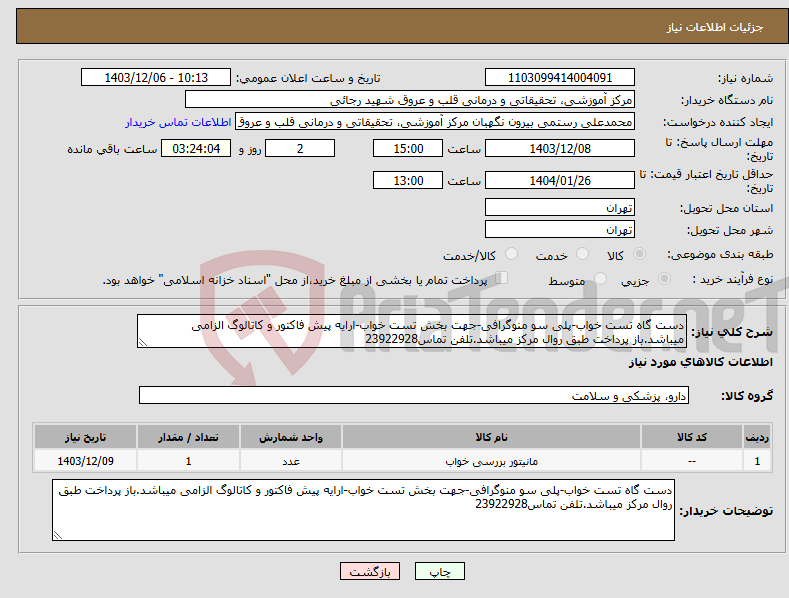Click the remaining days field showing 2
The height and width of the screenshot is (598, 789).
[300, 148]
